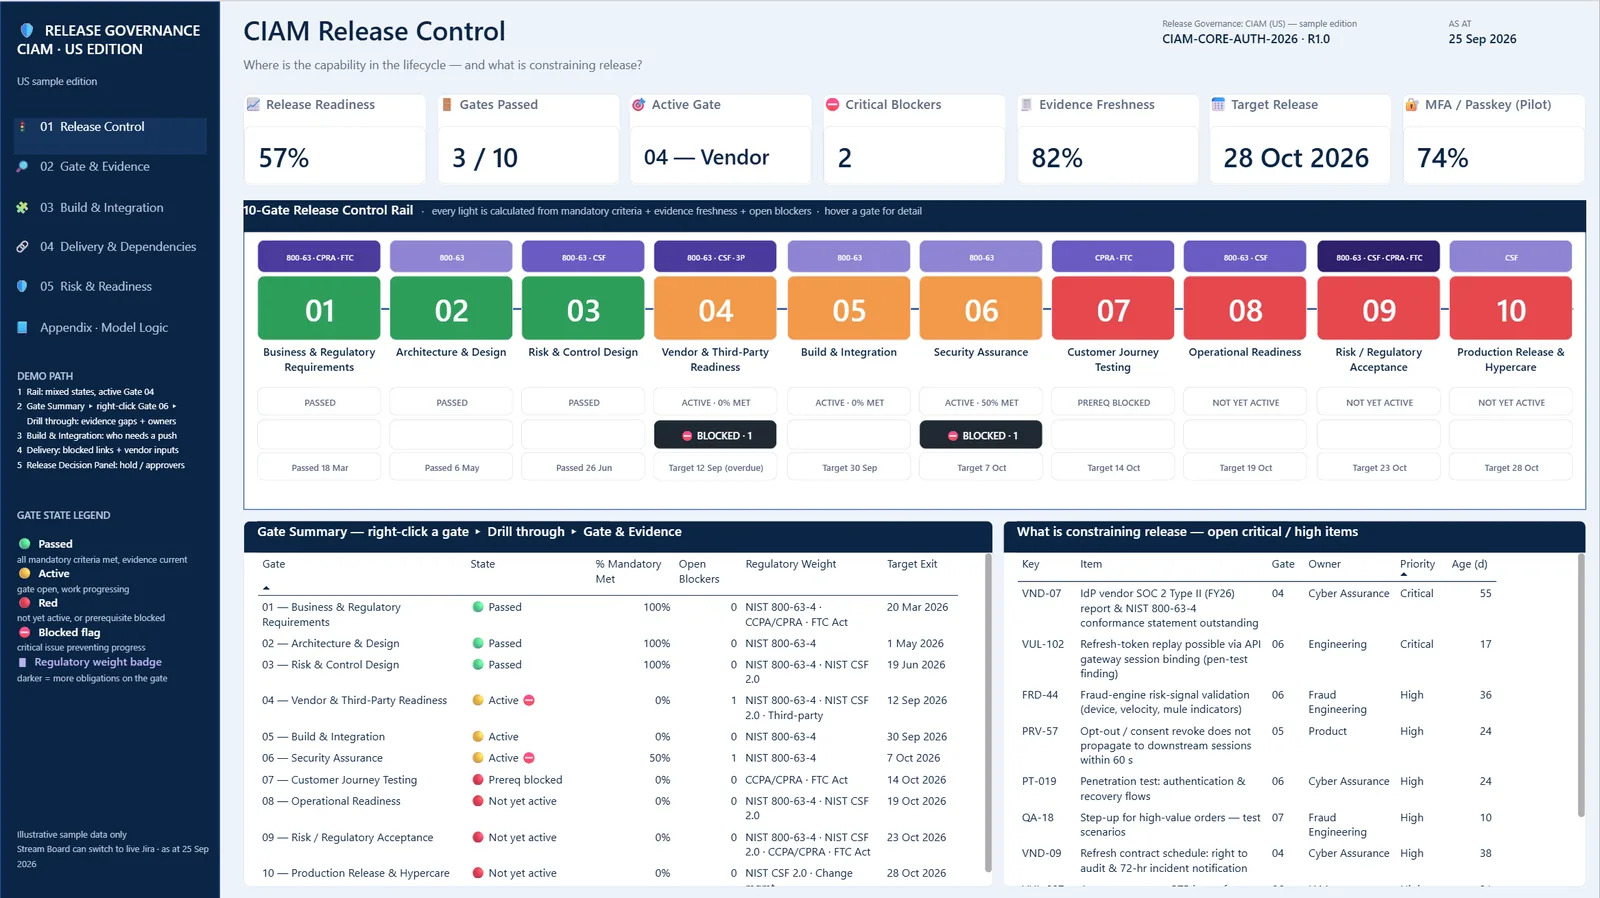Click the blocked icon in gate 04 badge
1600x898 pixels.
pyautogui.click(x=687, y=436)
